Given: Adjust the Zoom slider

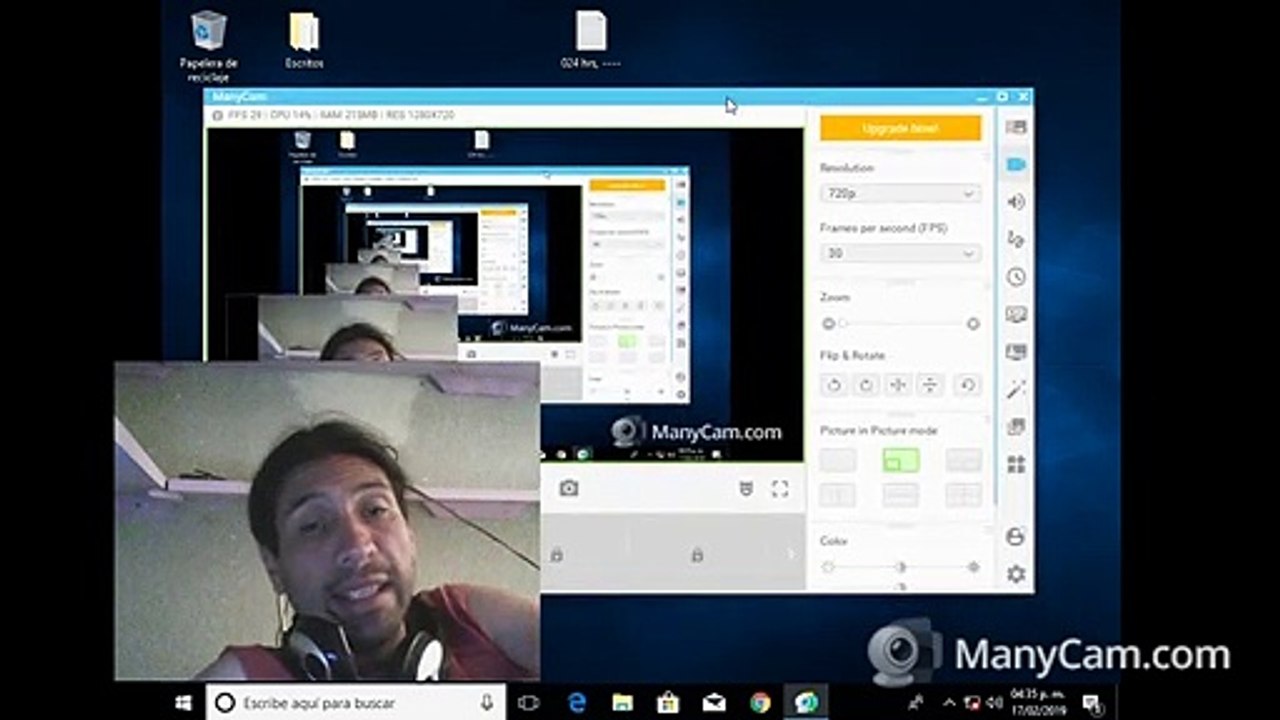Looking at the screenshot, I should pos(900,324).
